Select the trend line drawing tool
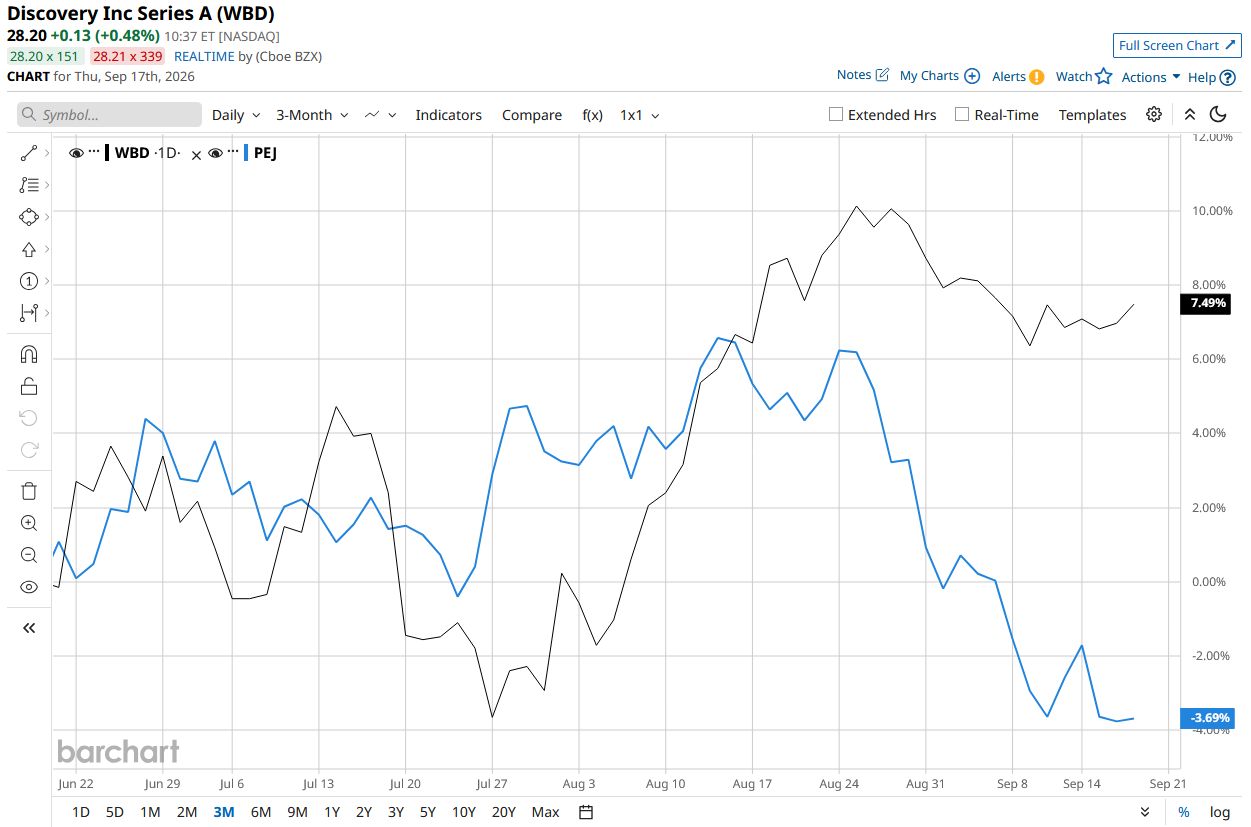1251x827 pixels. pos(28,153)
